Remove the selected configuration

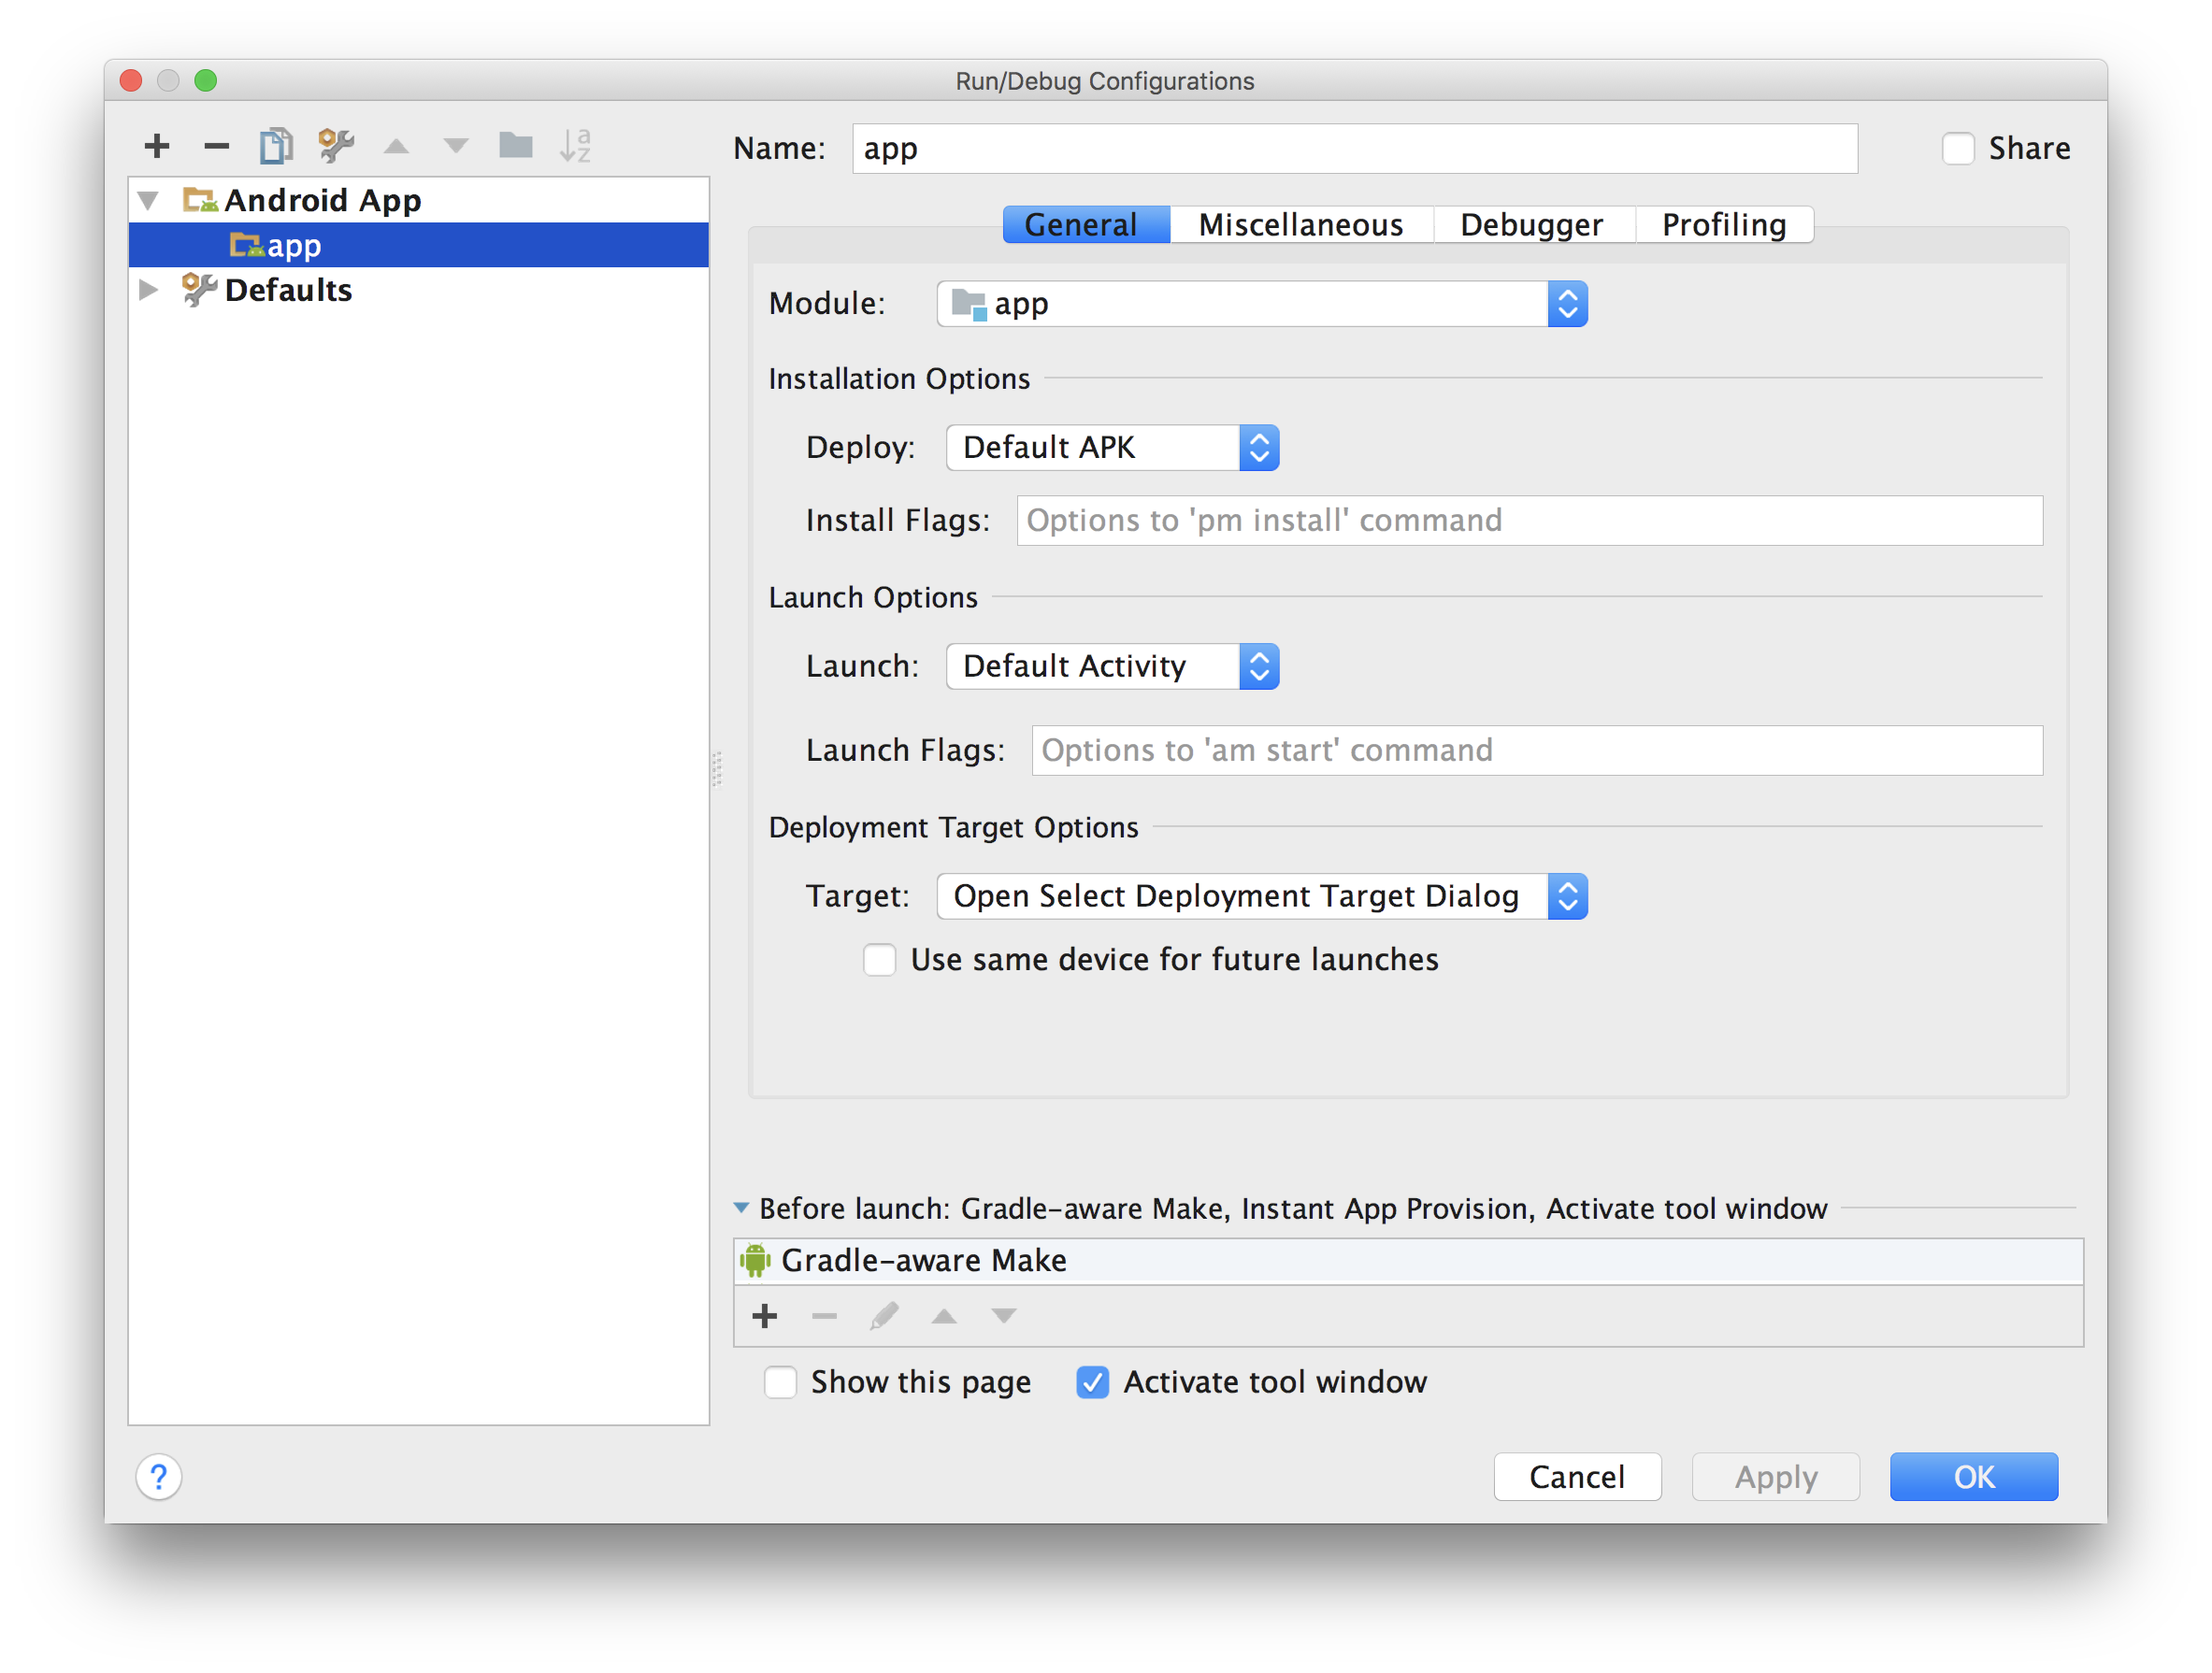point(216,146)
